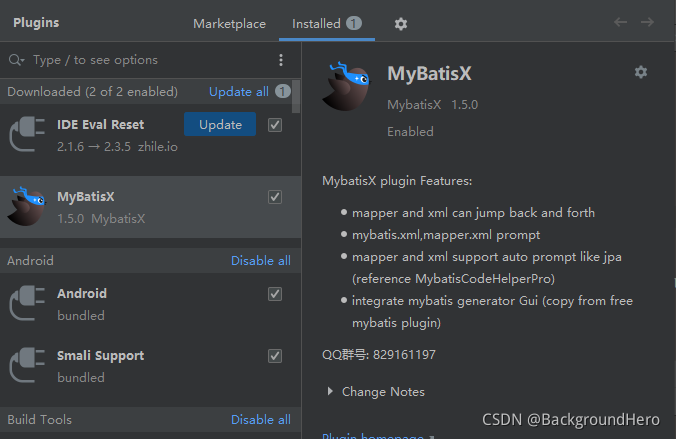Image resolution: width=676 pixels, height=439 pixels.
Task: Open the plugins settings gear in the header
Action: pos(401,24)
